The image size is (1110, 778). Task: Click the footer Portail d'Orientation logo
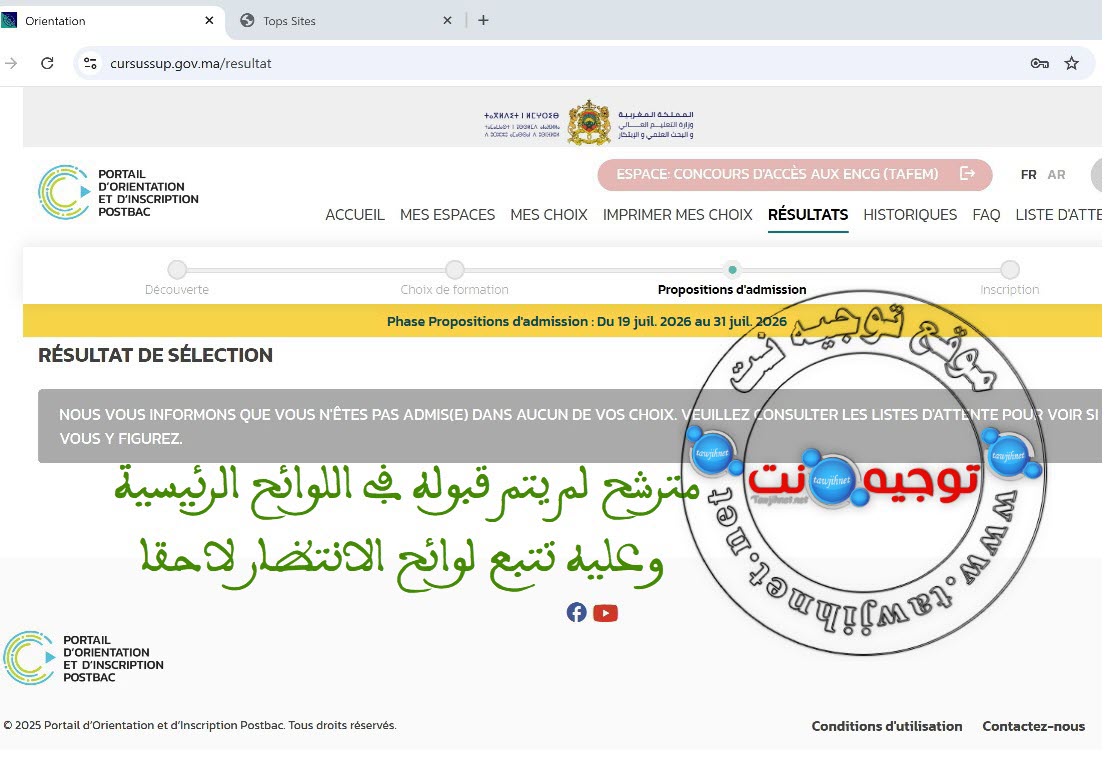(x=84, y=658)
